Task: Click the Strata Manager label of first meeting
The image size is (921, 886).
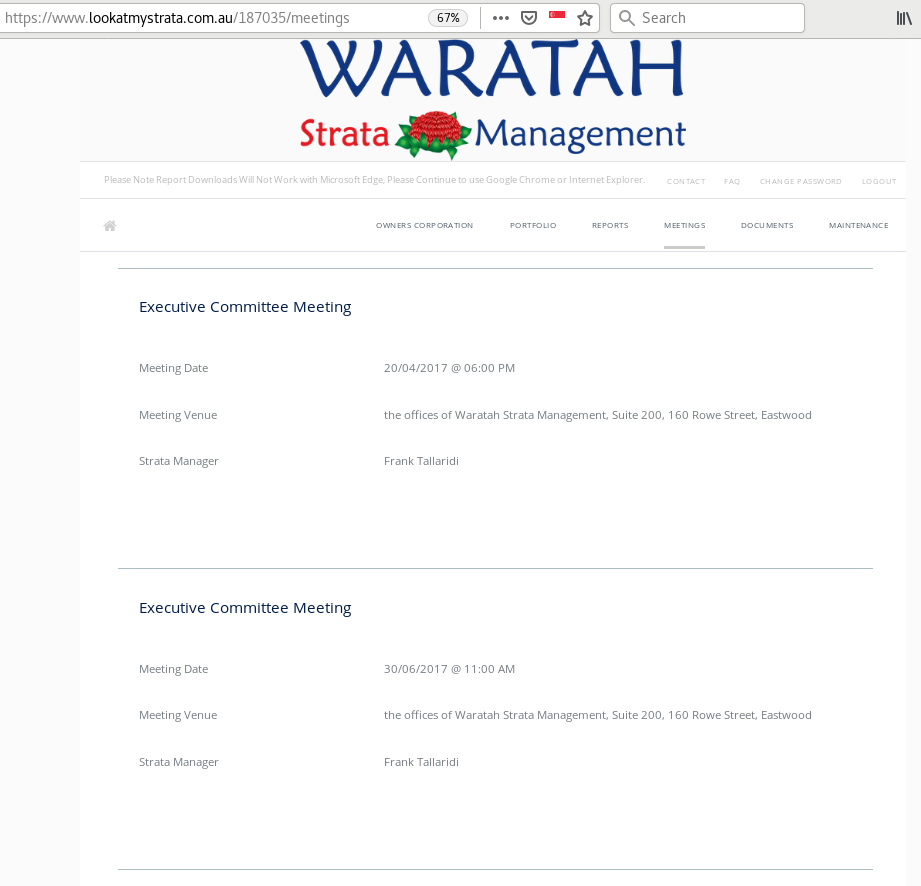Action: pos(179,462)
